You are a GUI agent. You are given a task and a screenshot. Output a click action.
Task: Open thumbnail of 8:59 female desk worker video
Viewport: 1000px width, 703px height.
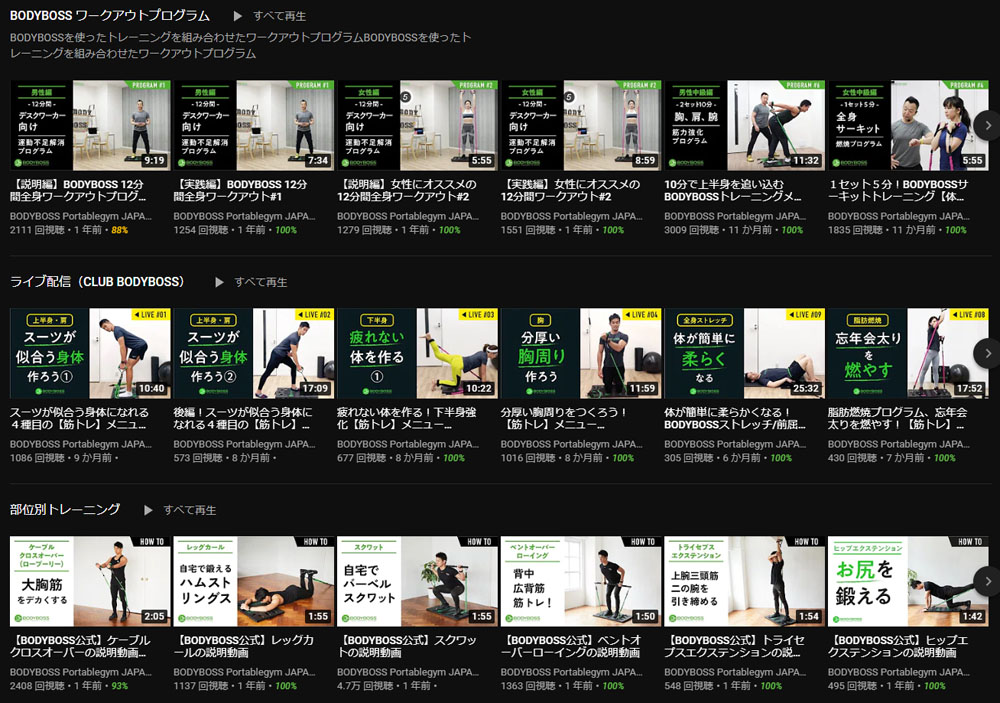tap(580, 125)
